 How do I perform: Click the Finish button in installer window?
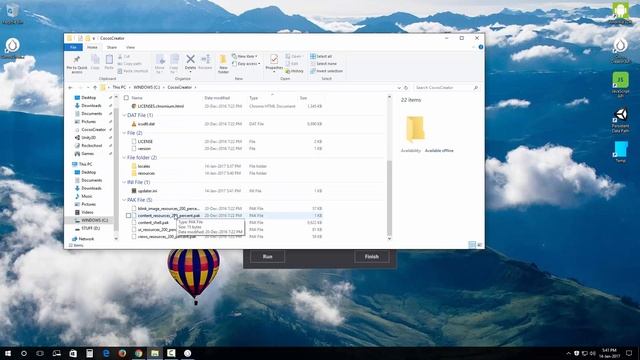(x=371, y=257)
